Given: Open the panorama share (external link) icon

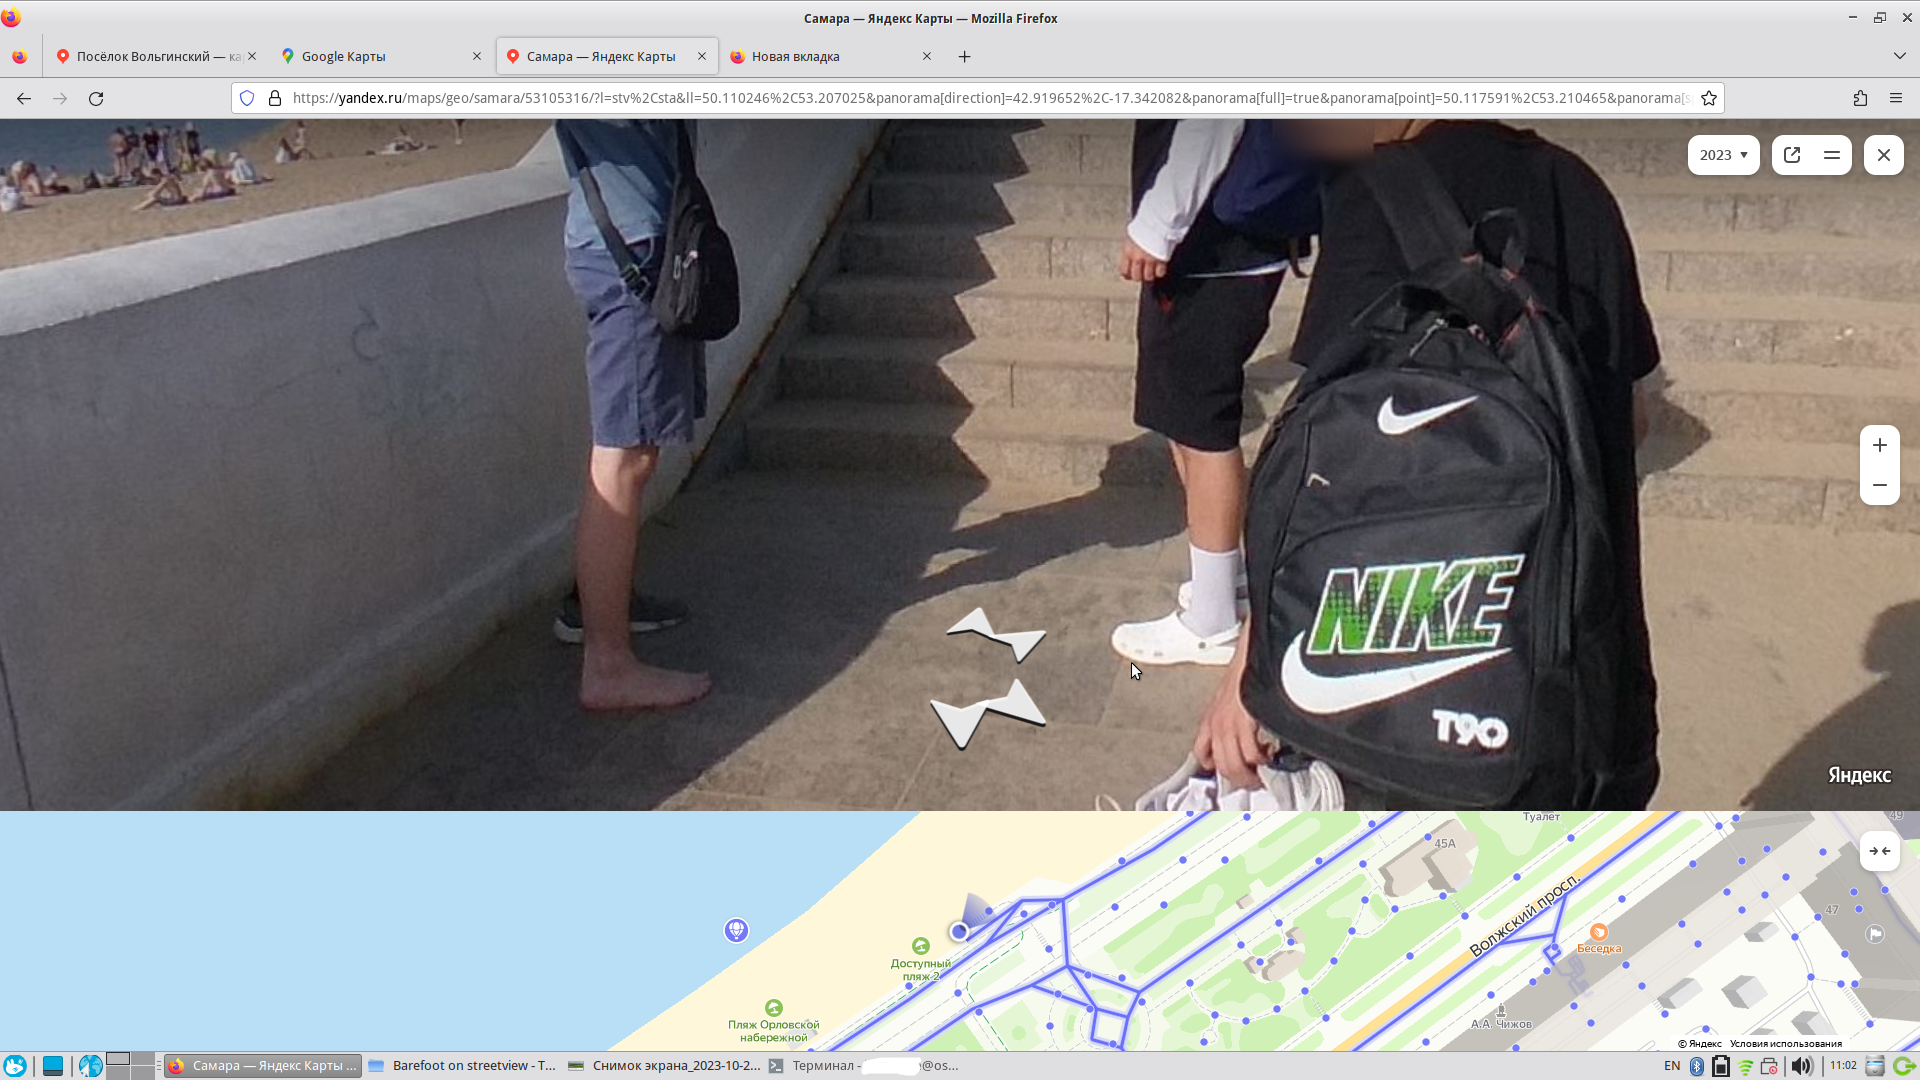Looking at the screenshot, I should (1792, 155).
